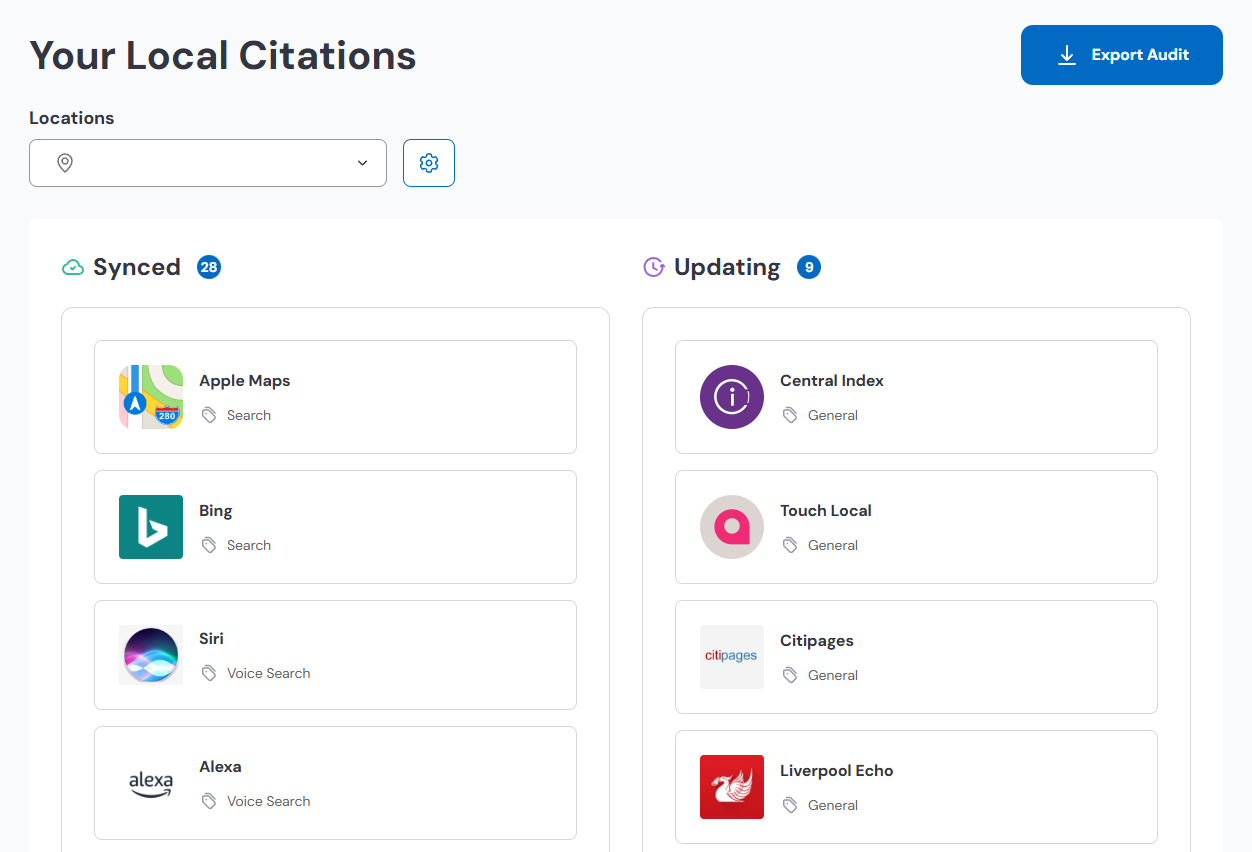Click the tag icon under Bing
Image resolution: width=1252 pixels, height=852 pixels.
point(209,545)
